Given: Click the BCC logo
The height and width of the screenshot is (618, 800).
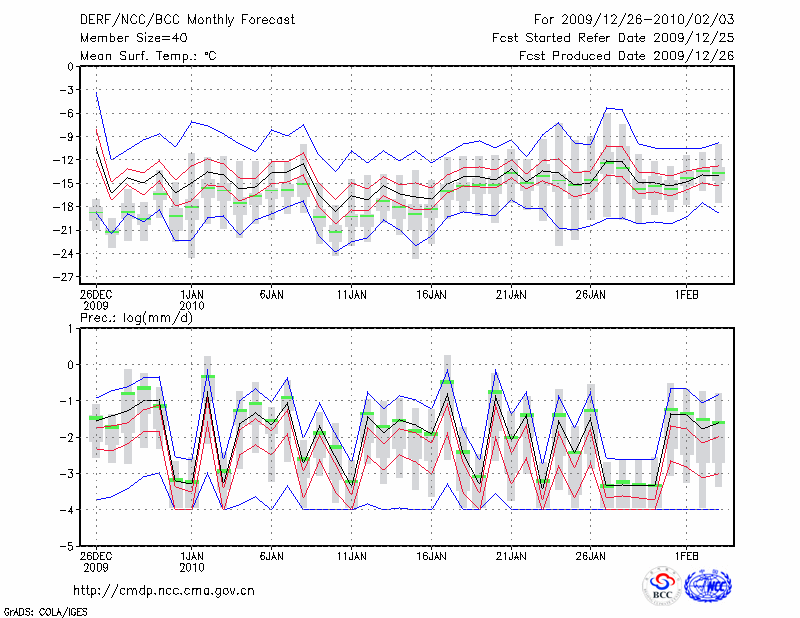Looking at the screenshot, I should [662, 585].
